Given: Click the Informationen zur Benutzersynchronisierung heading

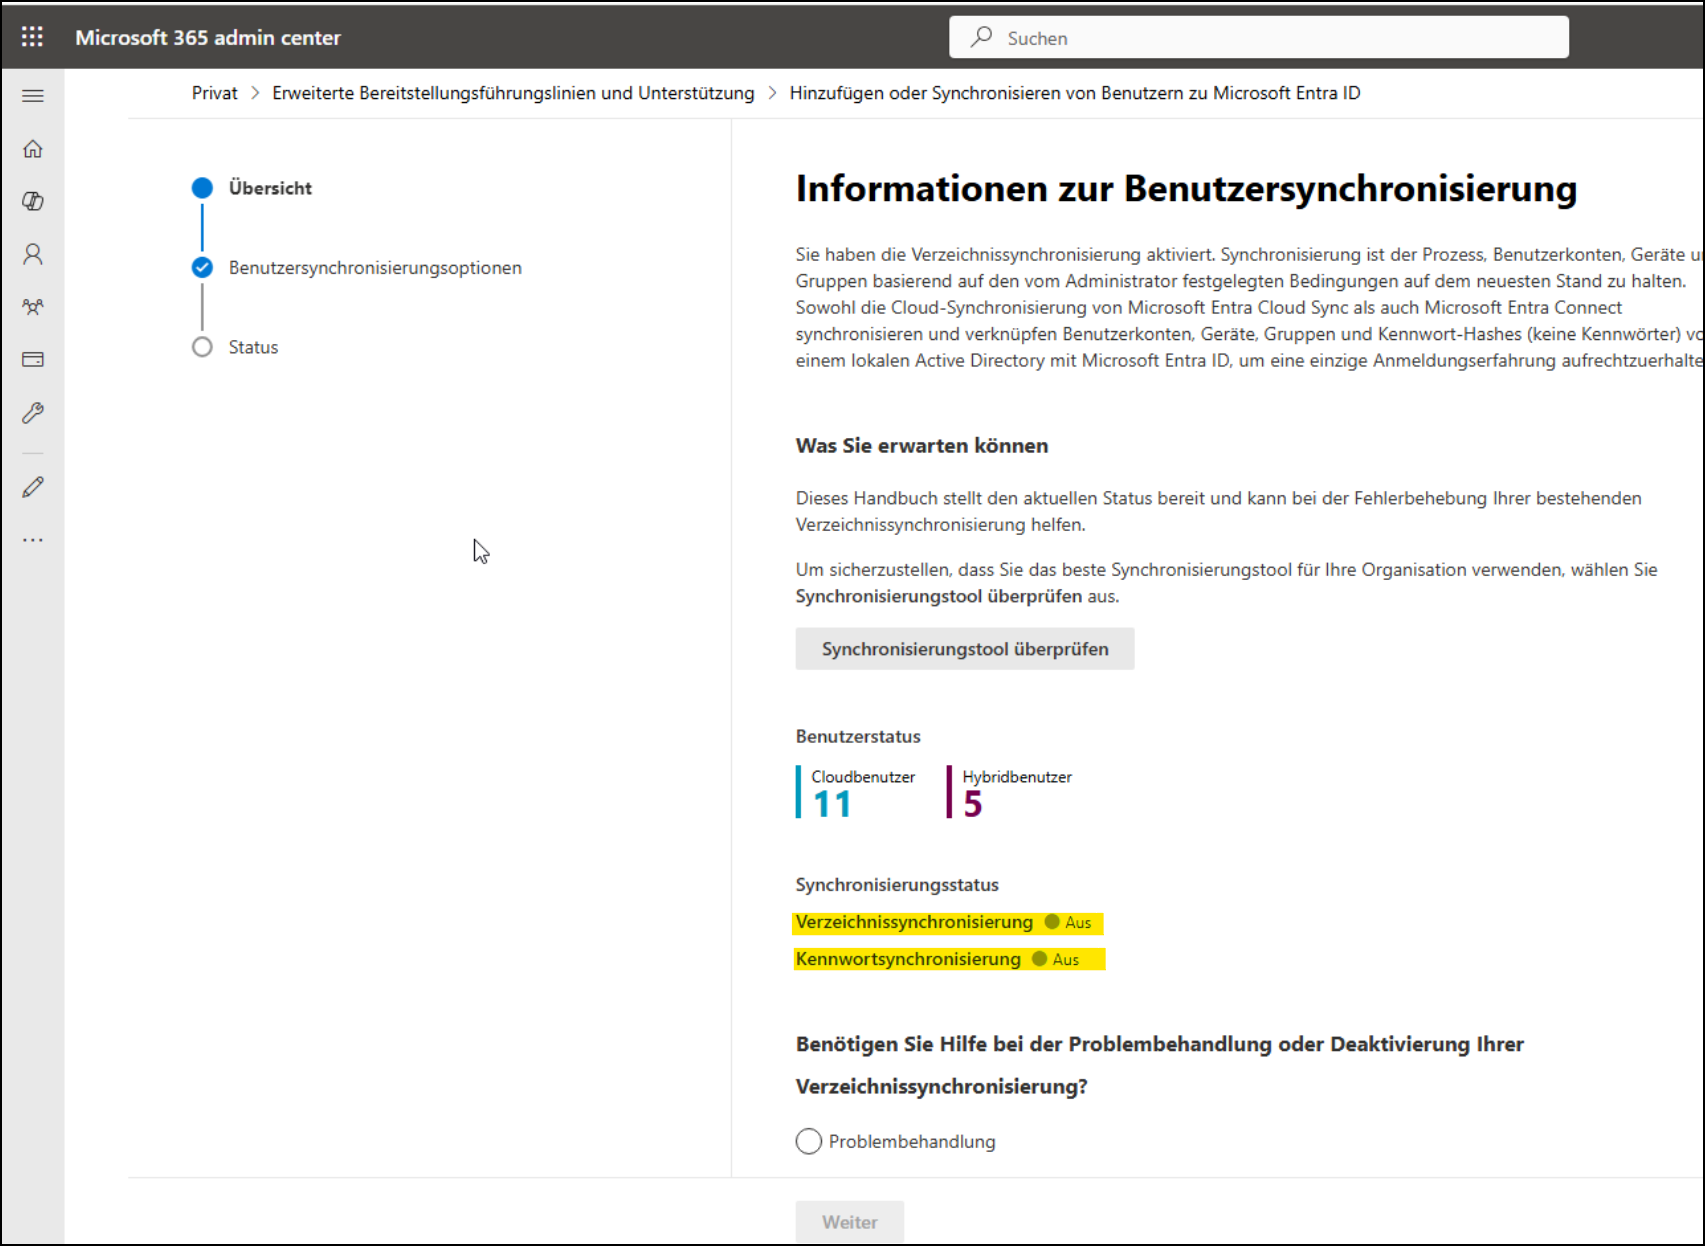Looking at the screenshot, I should tap(1186, 189).
